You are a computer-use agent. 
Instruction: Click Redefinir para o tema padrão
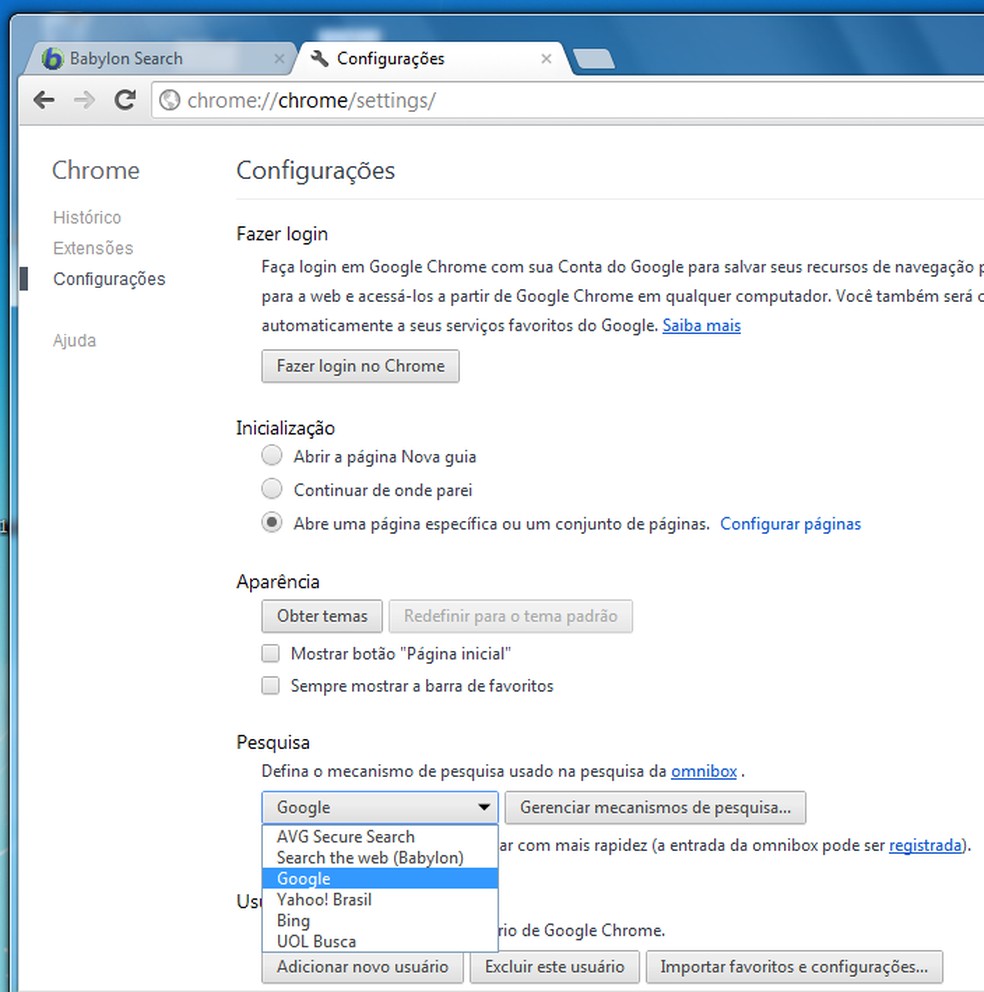(x=510, y=616)
